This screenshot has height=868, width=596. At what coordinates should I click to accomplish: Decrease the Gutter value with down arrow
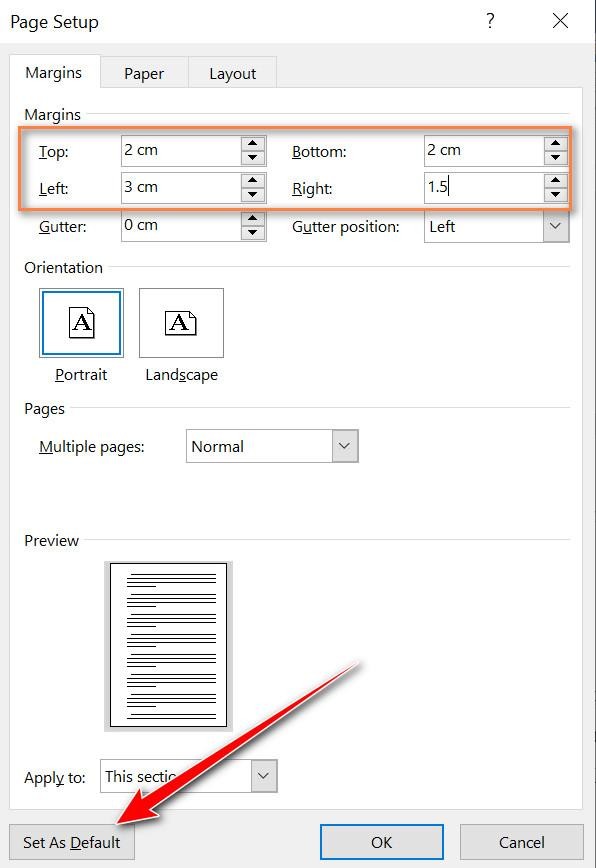click(253, 232)
